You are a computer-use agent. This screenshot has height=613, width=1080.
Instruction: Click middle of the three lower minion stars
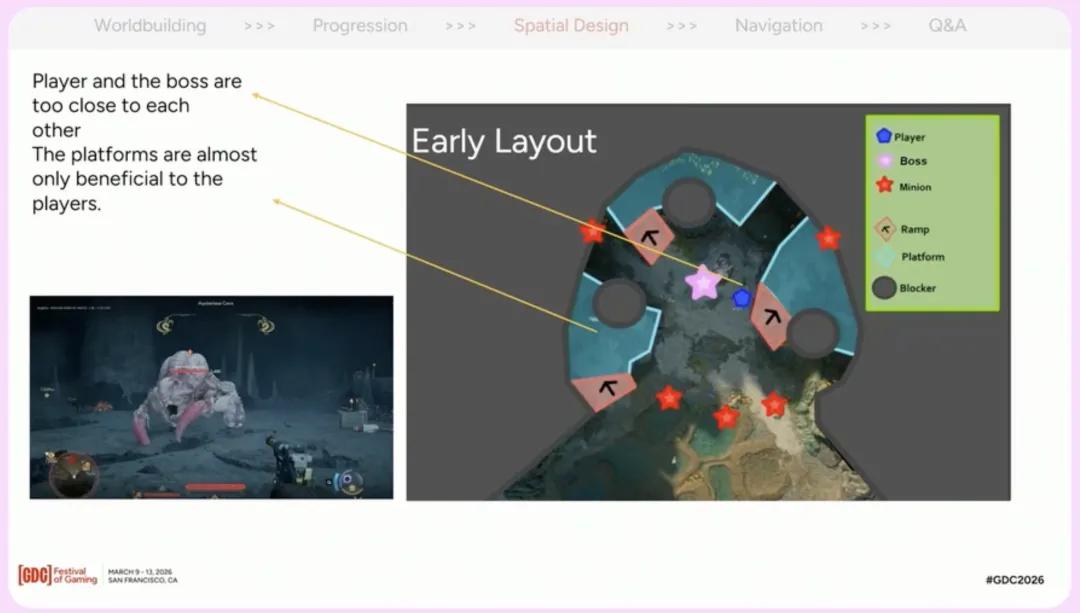point(726,416)
